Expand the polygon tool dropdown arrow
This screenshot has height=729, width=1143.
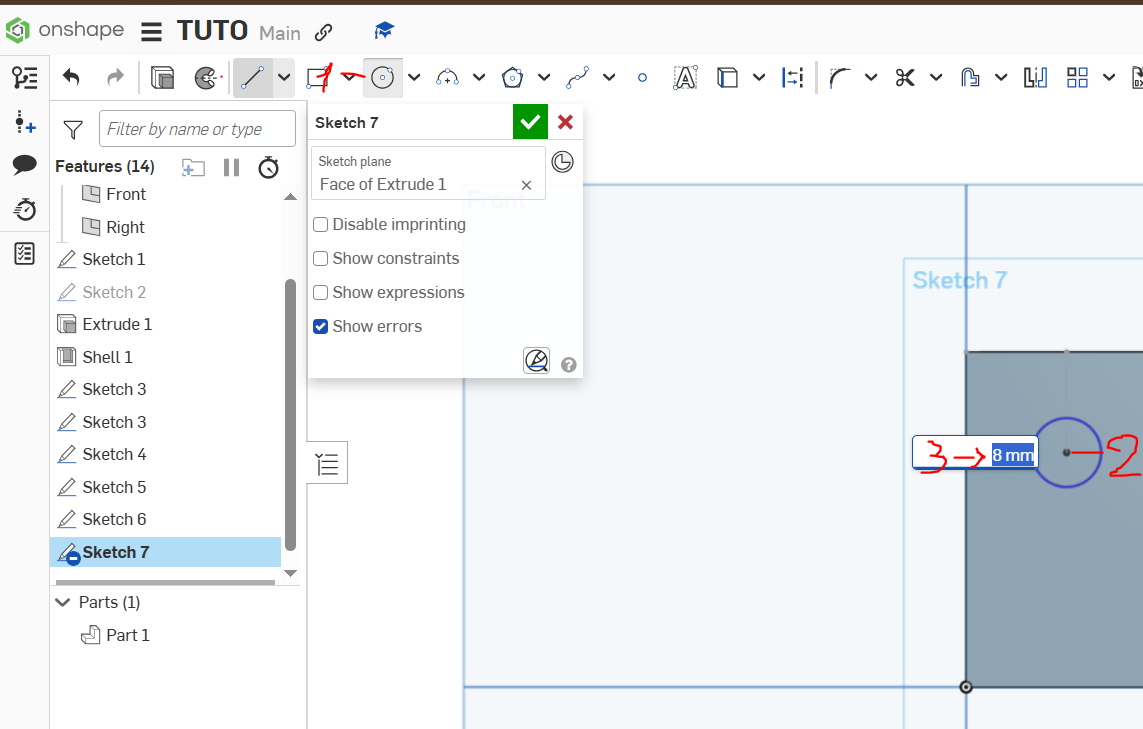pos(544,77)
